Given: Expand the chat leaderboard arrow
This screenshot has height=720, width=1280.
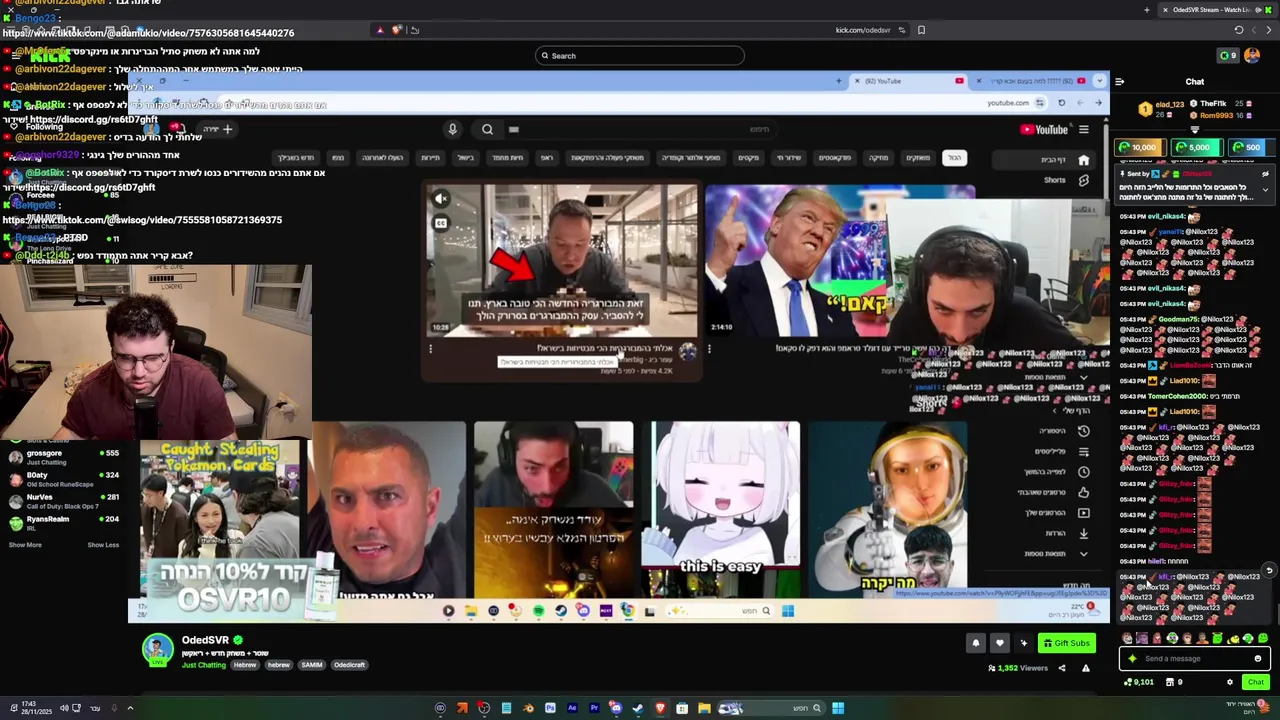Looking at the screenshot, I should (1194, 130).
